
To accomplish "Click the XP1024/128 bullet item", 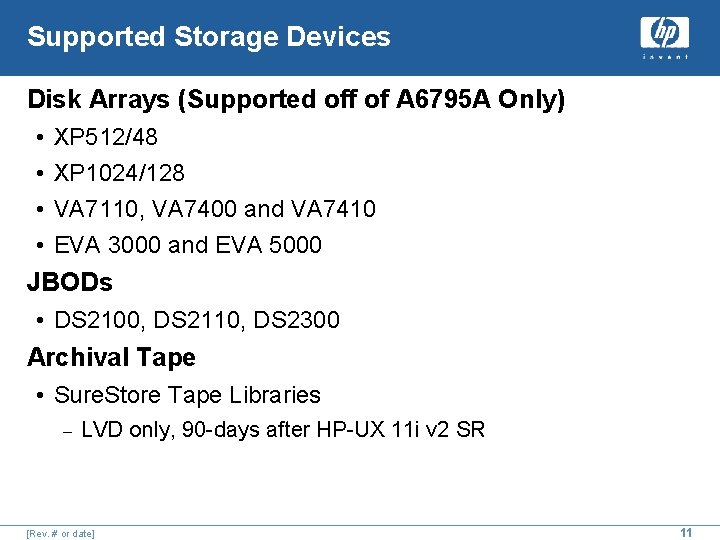I will tap(119, 173).
